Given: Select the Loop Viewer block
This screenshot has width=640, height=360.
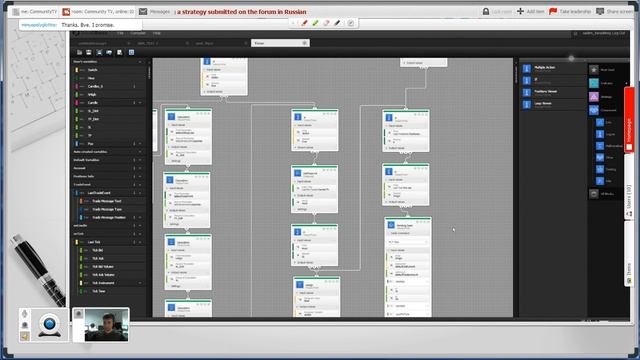Looking at the screenshot, I should (553, 104).
